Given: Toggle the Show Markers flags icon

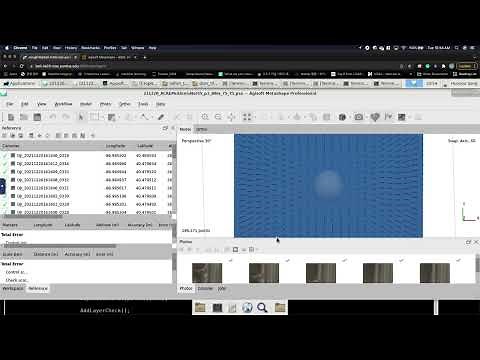Looking at the screenshot, I should 388,117.
